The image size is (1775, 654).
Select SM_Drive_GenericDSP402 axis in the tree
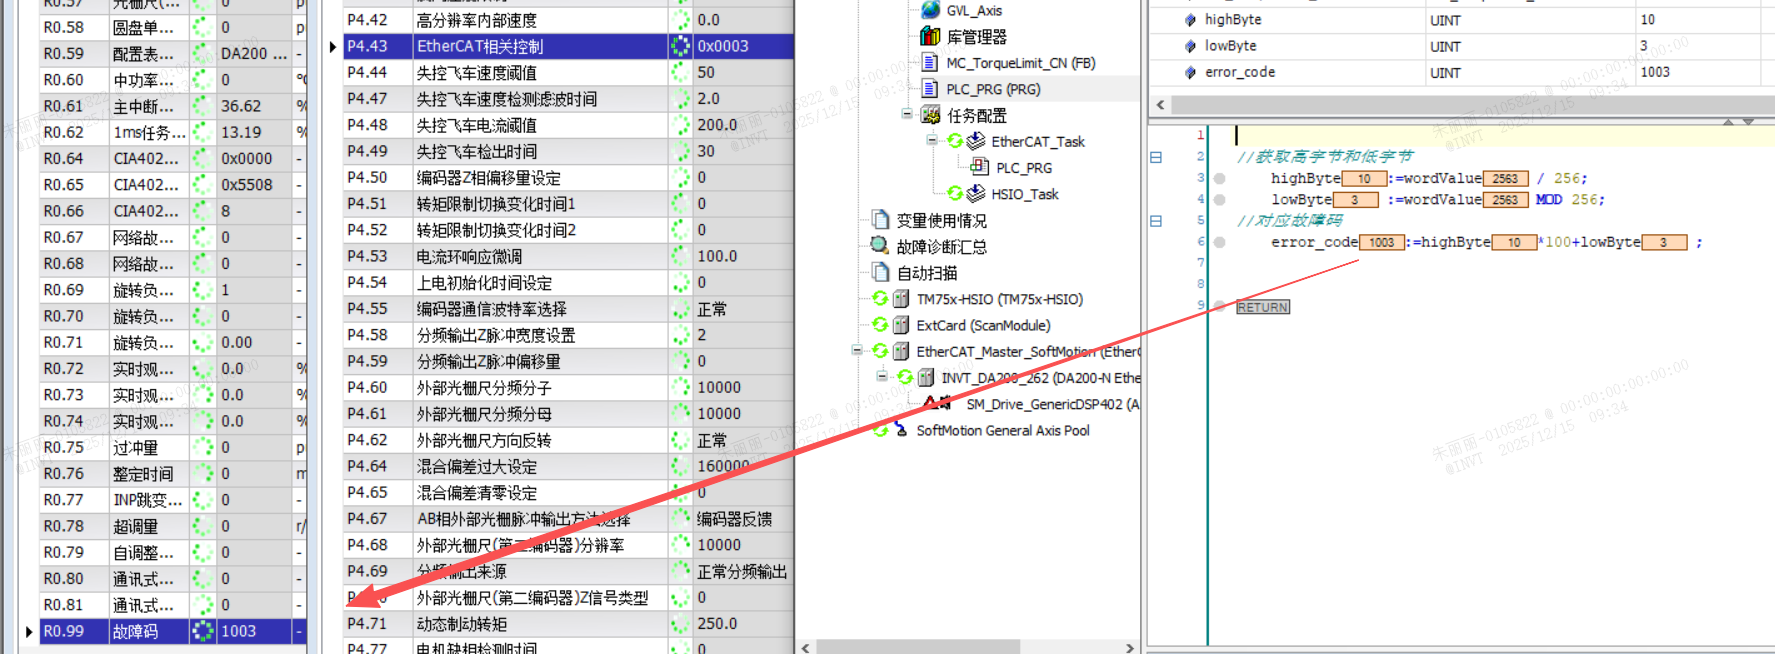tap(1050, 404)
